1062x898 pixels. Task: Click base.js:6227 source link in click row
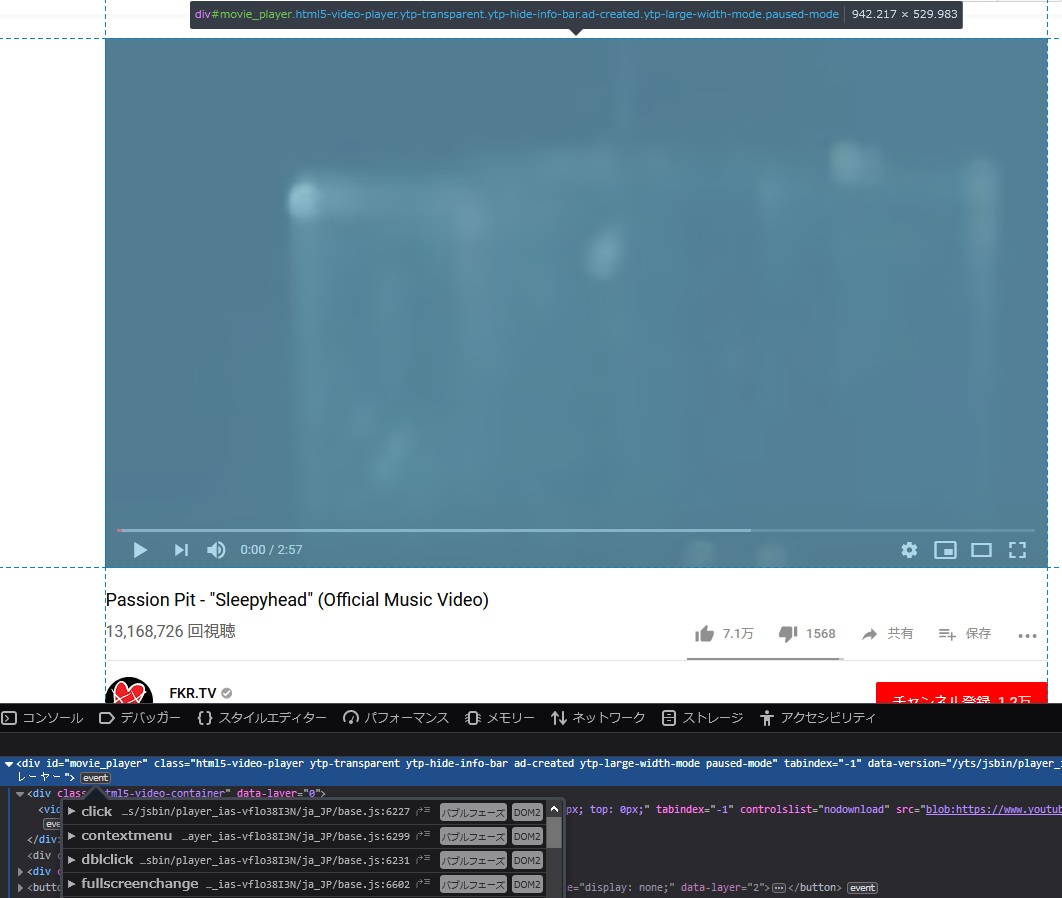point(266,811)
